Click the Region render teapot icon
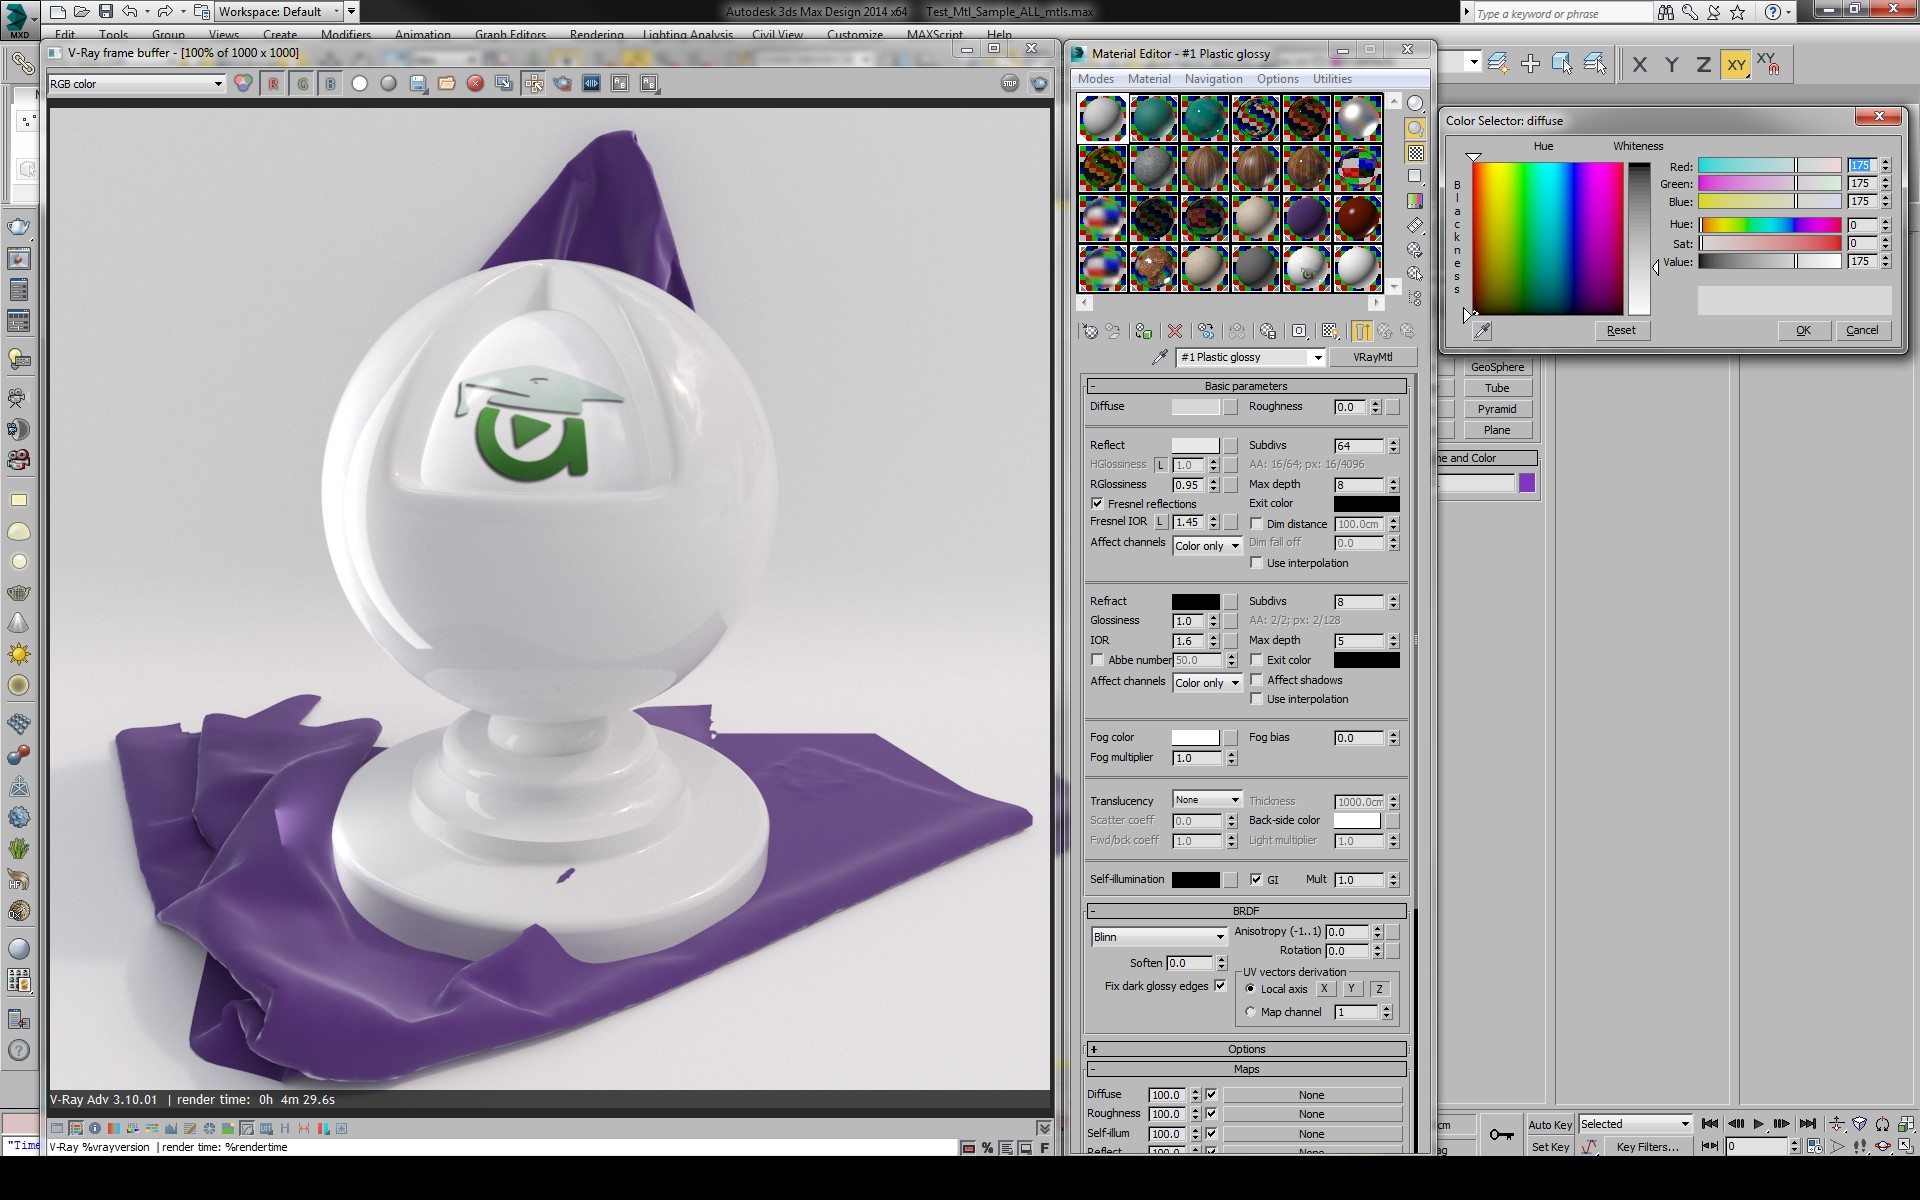Screen dimensions: 1920x1200 (x=563, y=84)
